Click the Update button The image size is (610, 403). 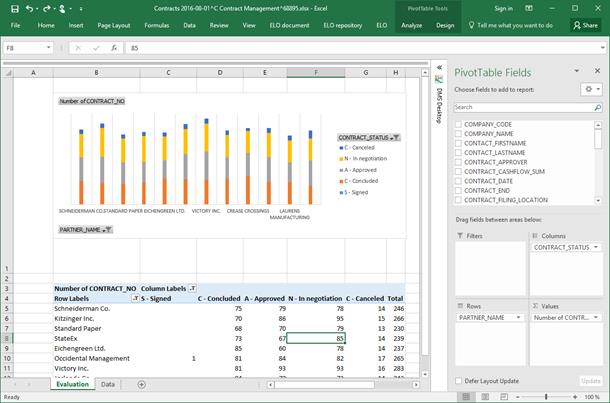591,381
